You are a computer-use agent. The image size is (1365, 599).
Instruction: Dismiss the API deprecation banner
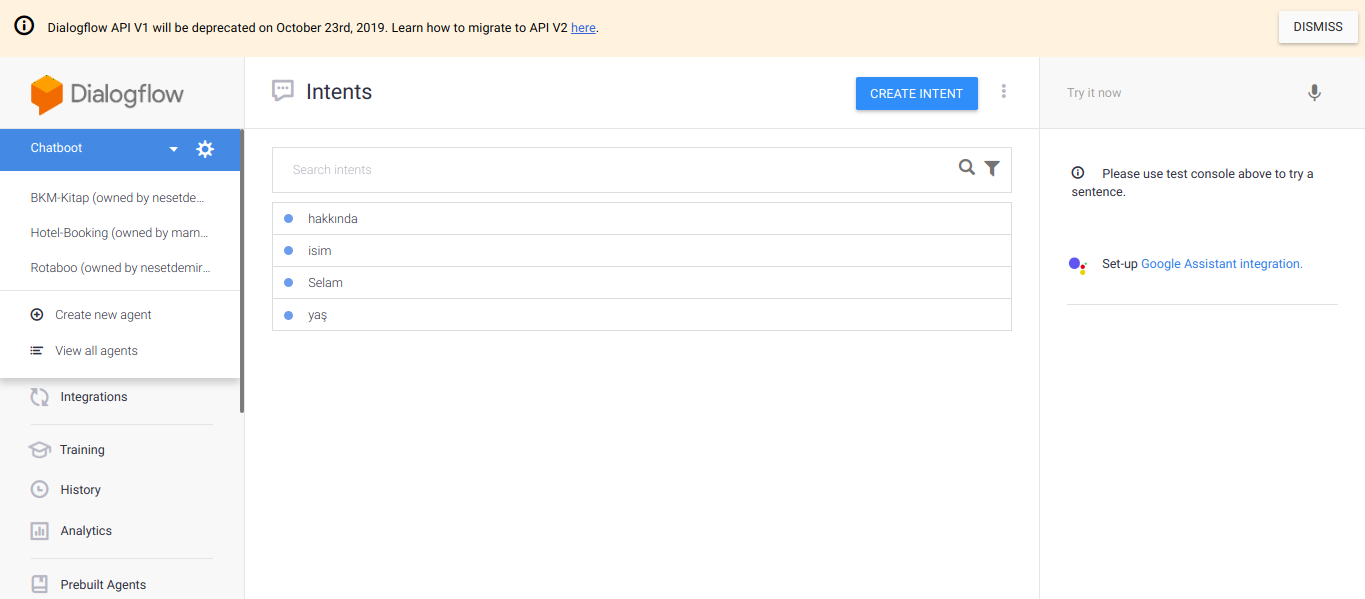tap(1317, 27)
